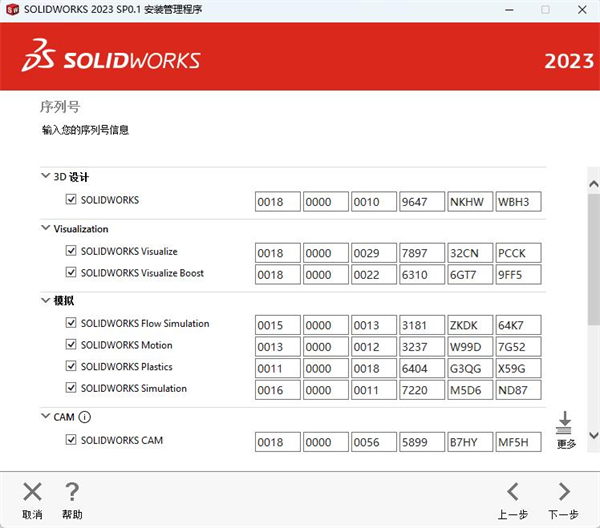This screenshot has height=528, width=600.
Task: Go back with the previous arrow (上一步)
Action: pos(513,492)
